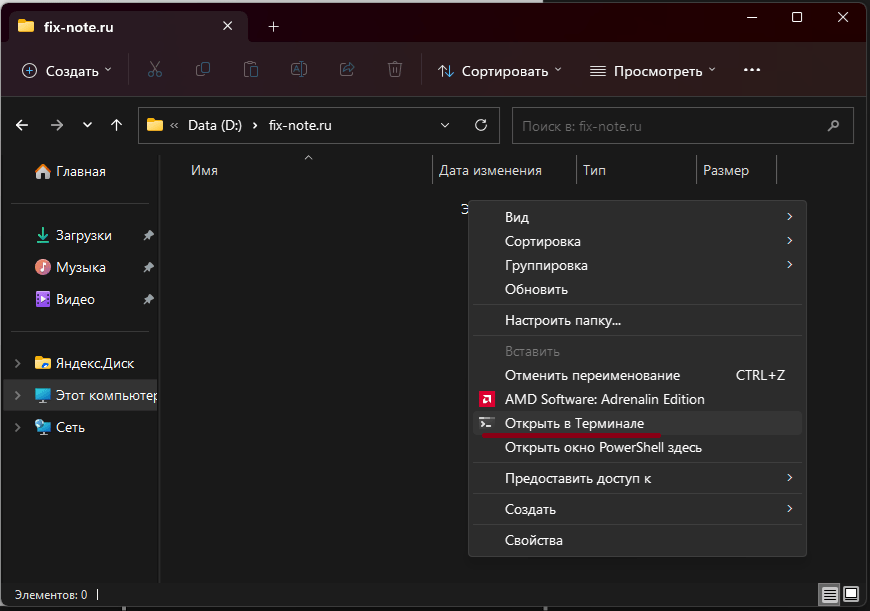The height and width of the screenshot is (611, 870).
Task: Open recent locations dropdown arrow
Action: click(x=87, y=125)
